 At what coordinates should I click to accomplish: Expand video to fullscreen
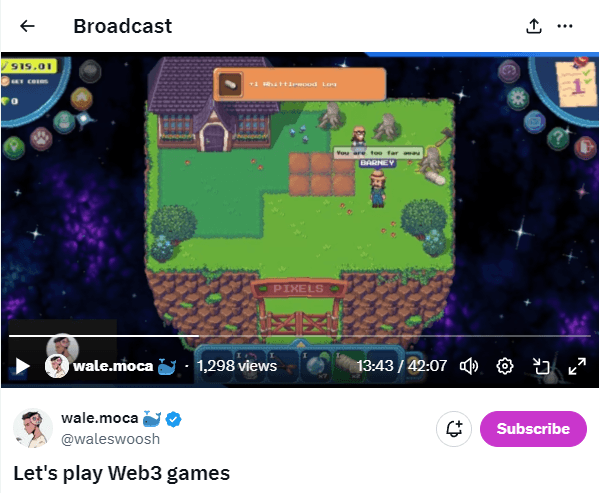pos(577,366)
